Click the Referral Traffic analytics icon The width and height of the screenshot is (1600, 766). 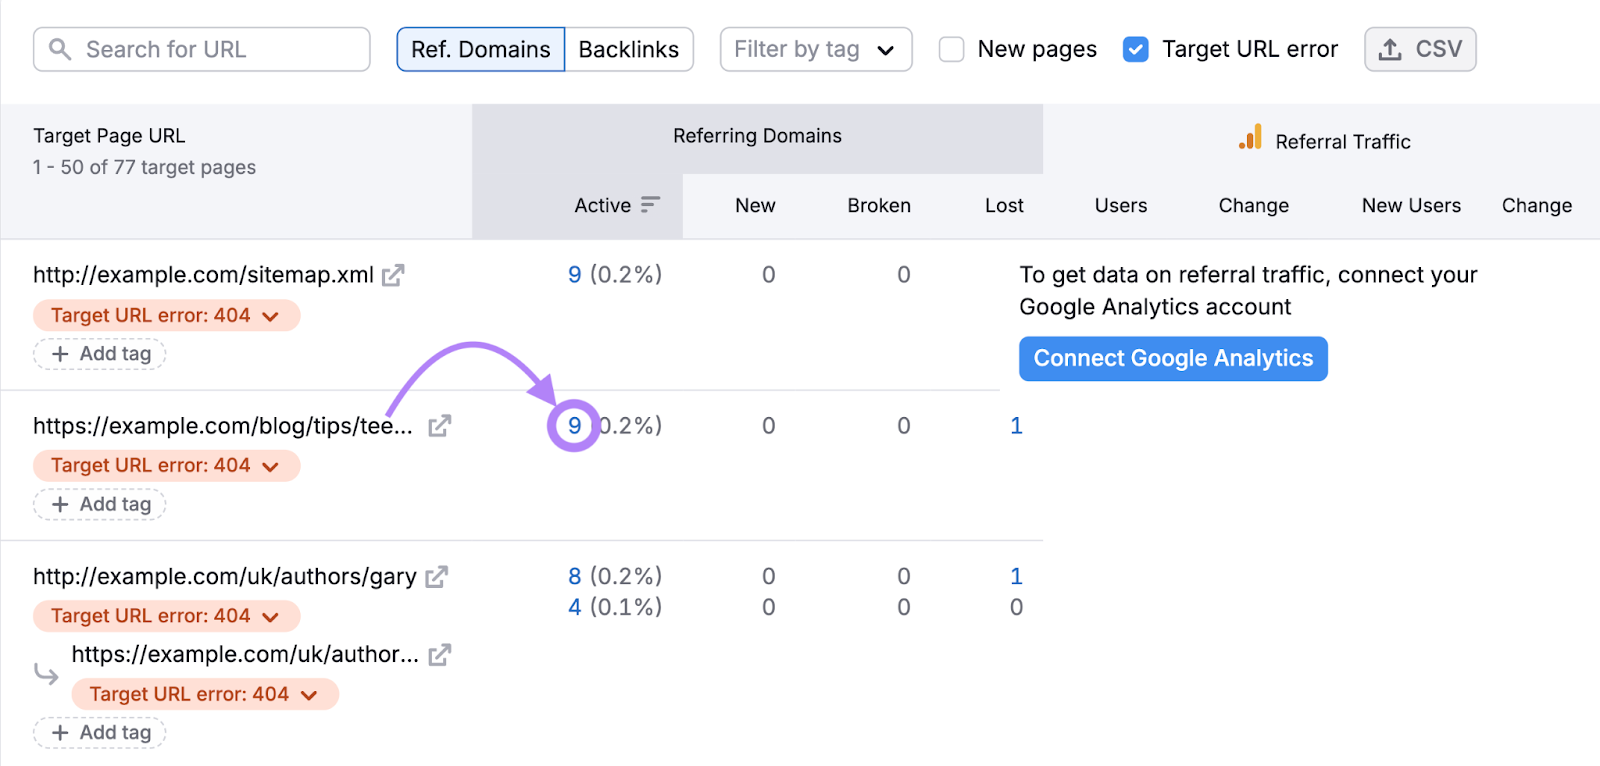coord(1250,139)
